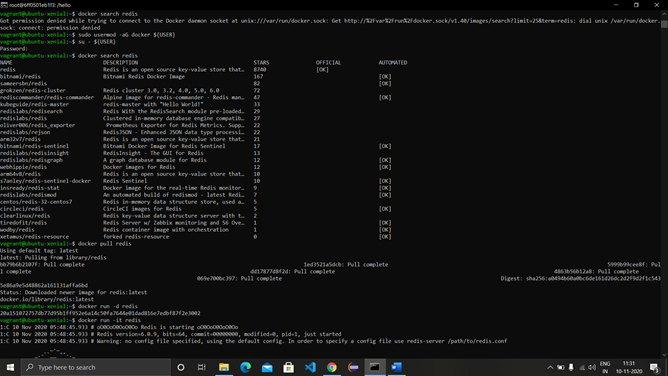Viewport: 668px width, 376px height.
Task: Click 'circleci/redis' entry
Action: [x=22, y=209]
